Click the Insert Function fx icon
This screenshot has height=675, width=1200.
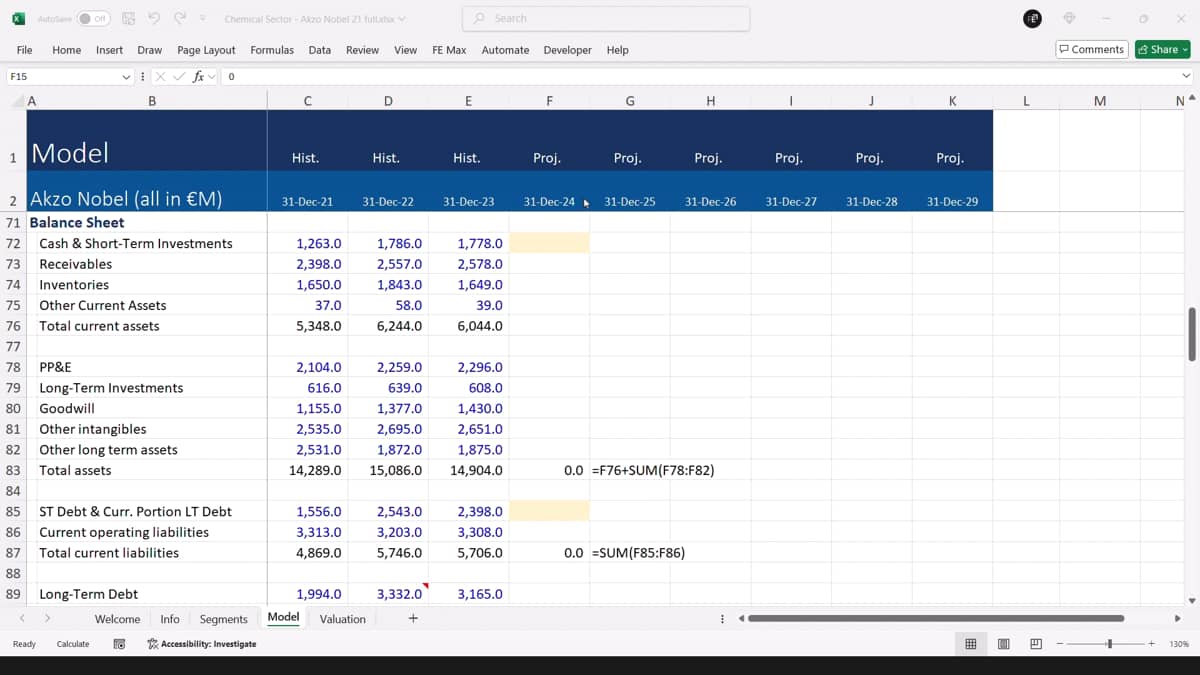click(x=198, y=76)
